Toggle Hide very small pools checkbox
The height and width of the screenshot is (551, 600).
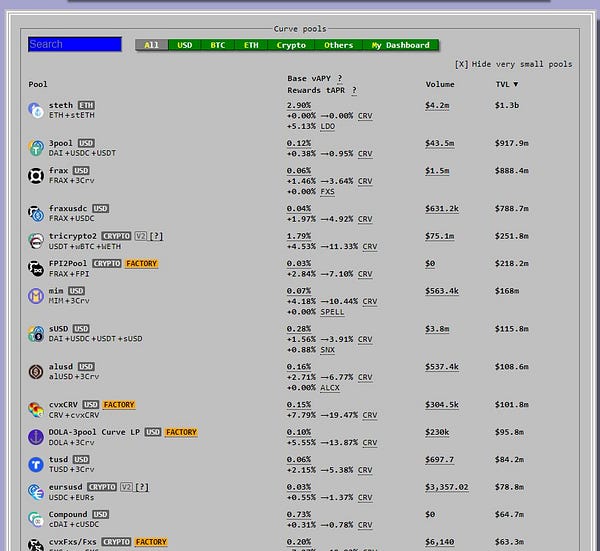point(461,64)
